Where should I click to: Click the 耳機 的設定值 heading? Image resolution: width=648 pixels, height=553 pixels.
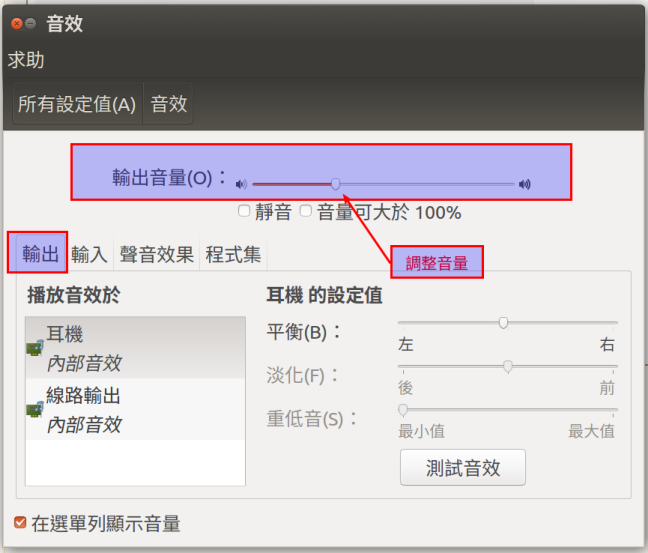point(324,295)
